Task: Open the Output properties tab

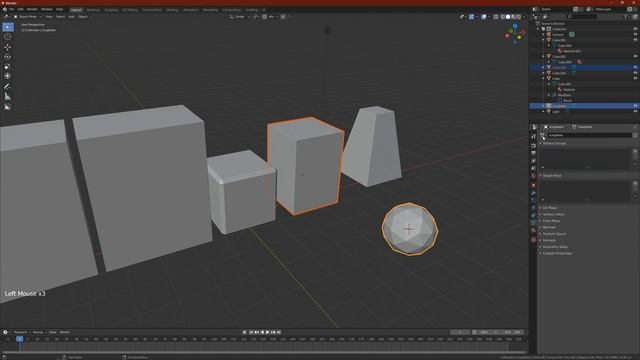Action: click(x=533, y=153)
